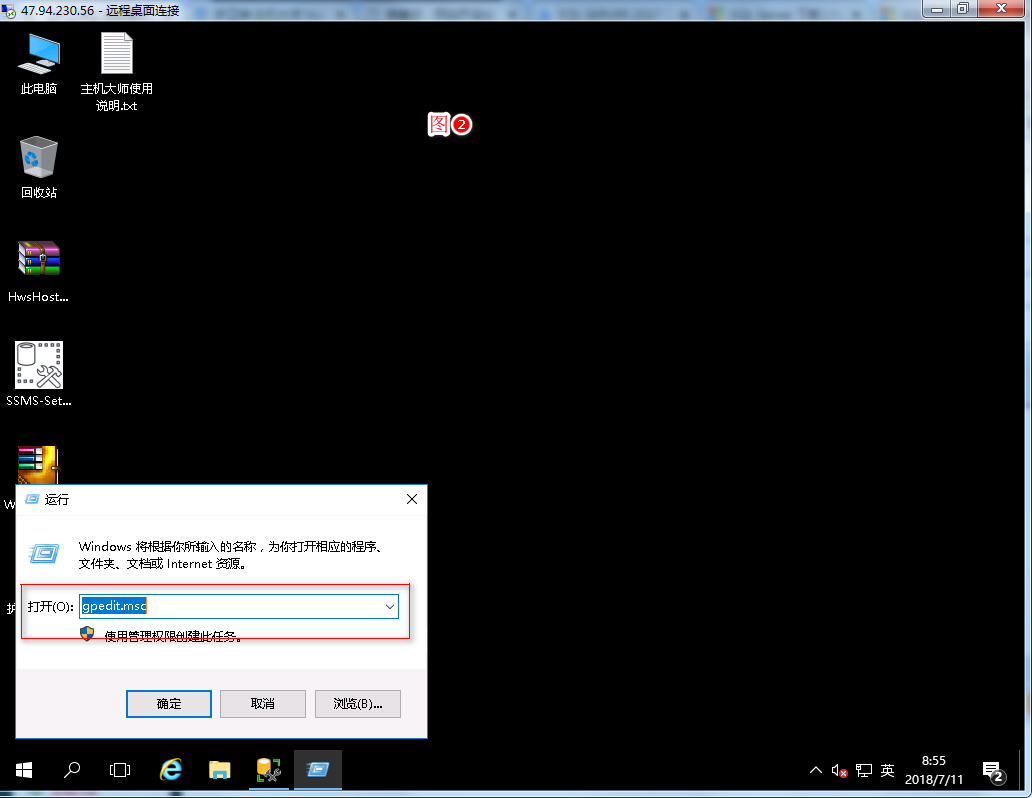Show hidden system tray icons
The height and width of the screenshot is (798, 1032).
click(x=816, y=771)
